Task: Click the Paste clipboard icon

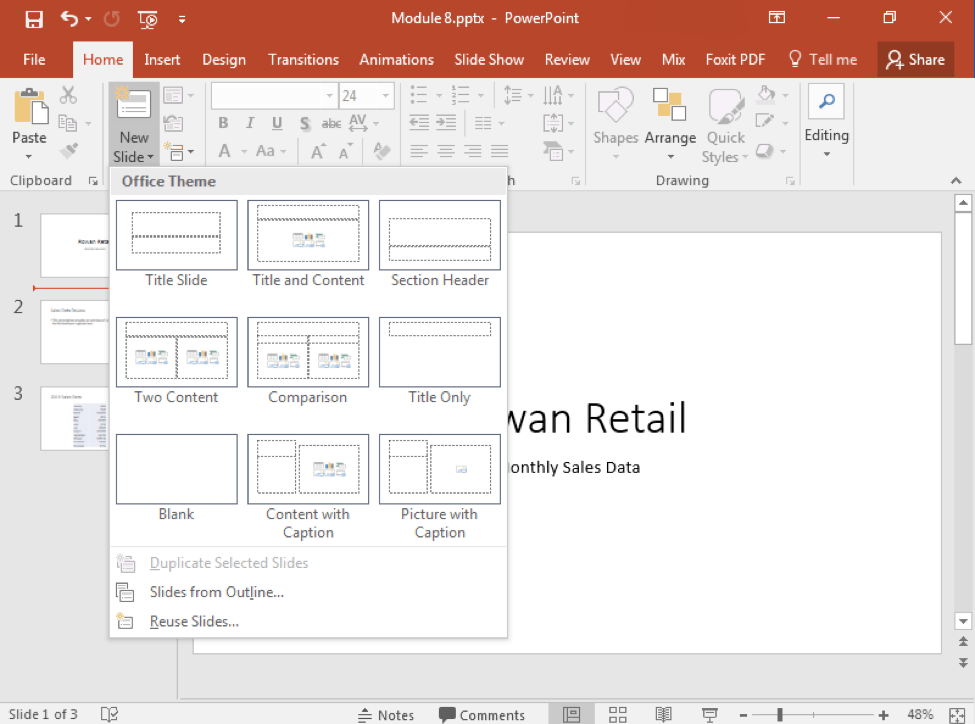Action: click(x=30, y=107)
